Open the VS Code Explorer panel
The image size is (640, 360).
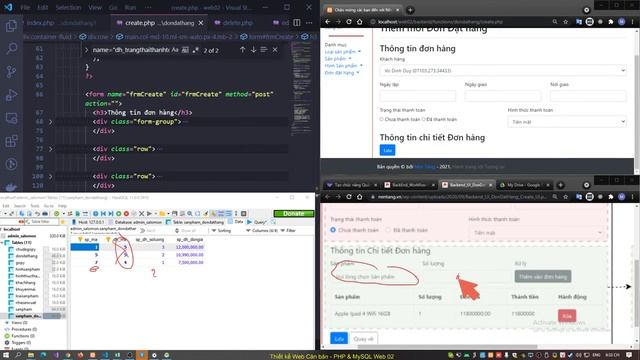11,26
